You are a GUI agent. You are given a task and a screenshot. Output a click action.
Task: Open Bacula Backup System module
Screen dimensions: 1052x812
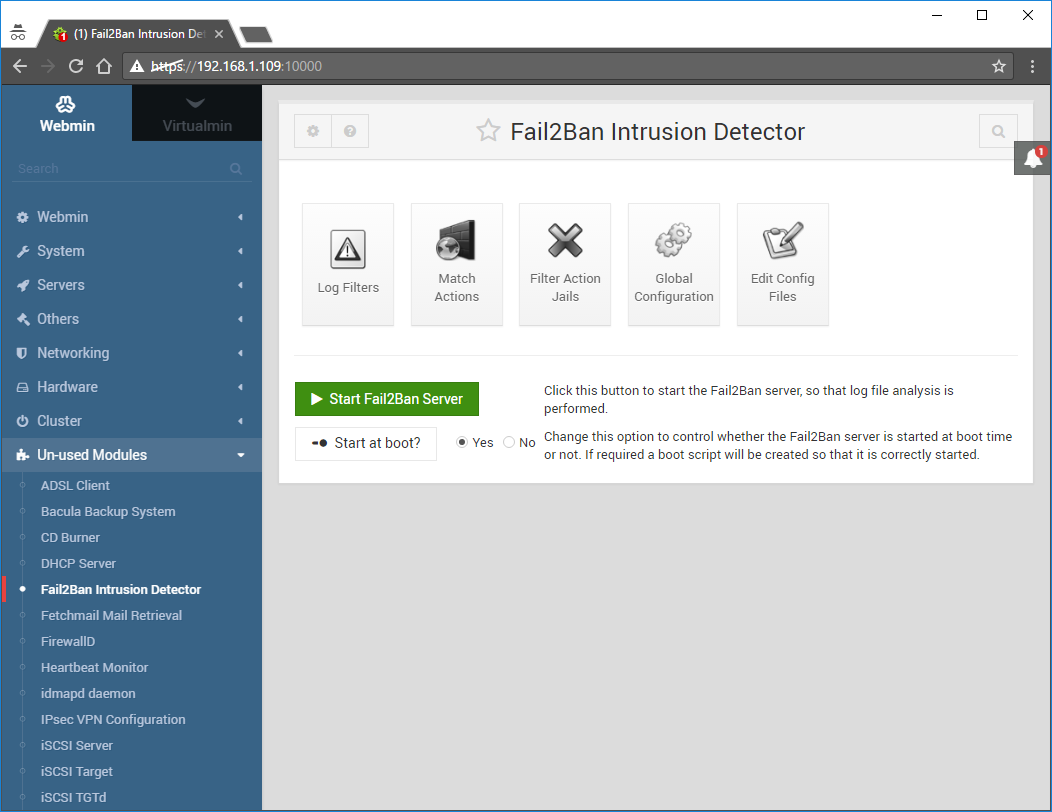[108, 511]
